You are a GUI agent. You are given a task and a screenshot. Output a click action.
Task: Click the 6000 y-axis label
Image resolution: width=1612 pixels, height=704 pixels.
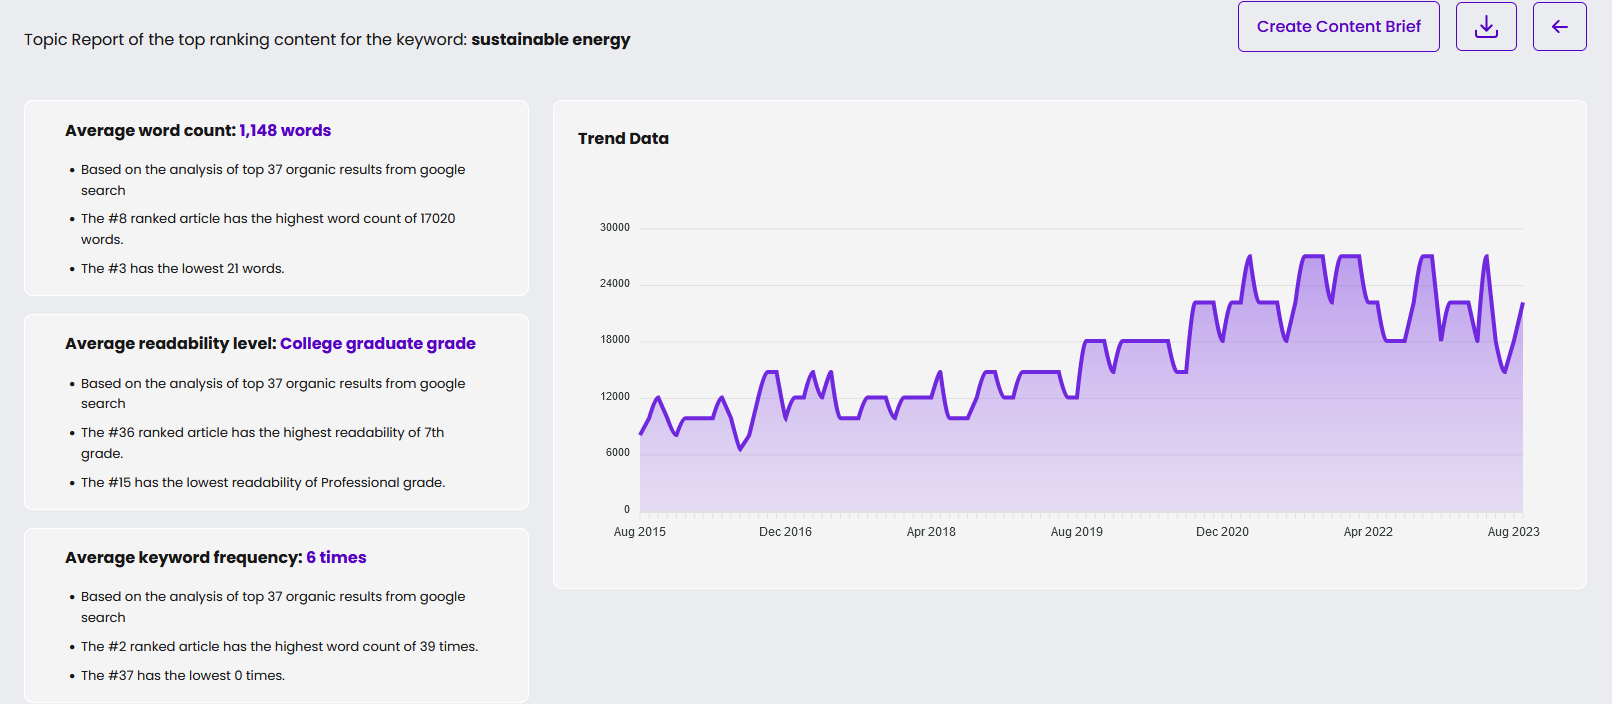pyautogui.click(x=617, y=453)
